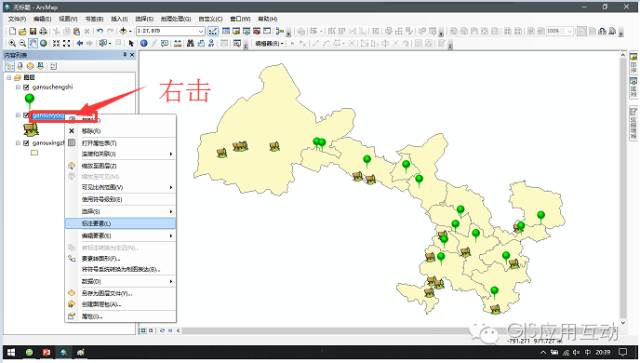Collapse the gansuchengshi layer tree node
The image size is (640, 363).
tap(18, 87)
